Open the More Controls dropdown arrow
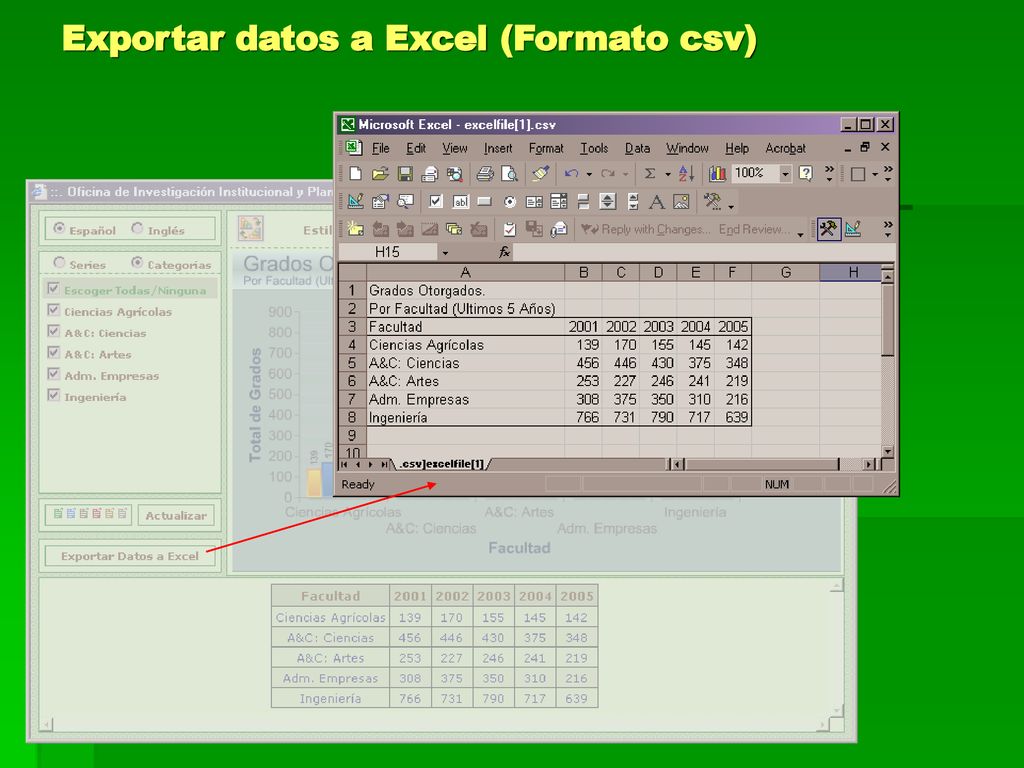 point(731,206)
